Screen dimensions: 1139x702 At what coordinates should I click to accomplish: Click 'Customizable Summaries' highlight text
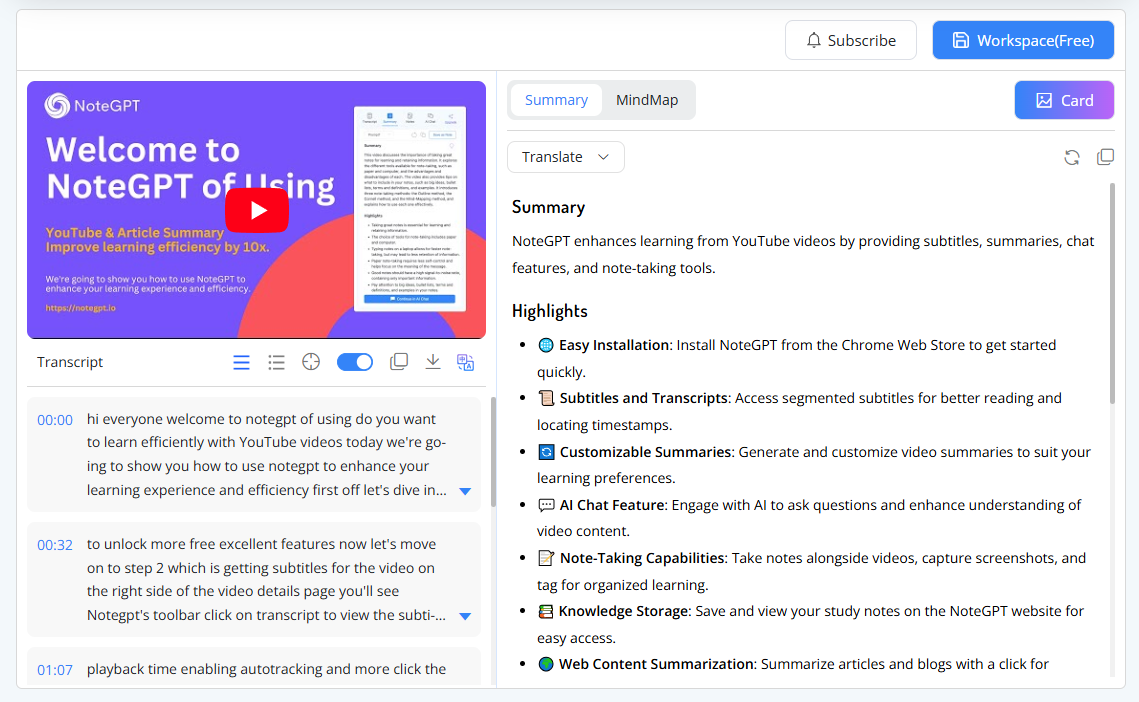tap(645, 452)
